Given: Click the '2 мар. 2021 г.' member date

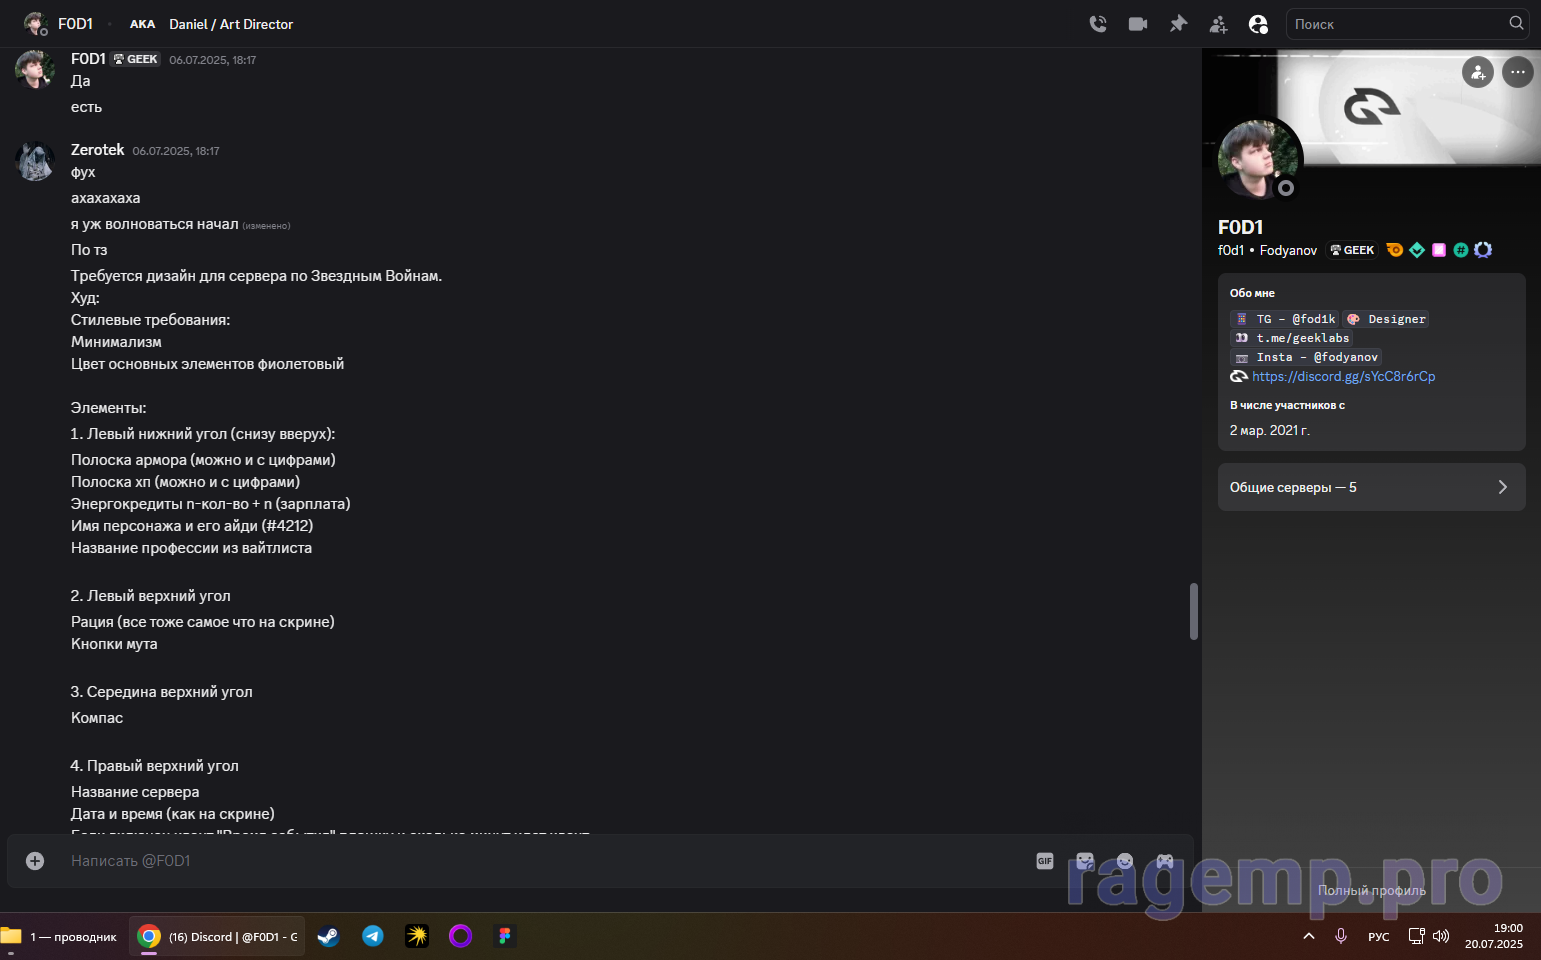Looking at the screenshot, I should [1269, 430].
